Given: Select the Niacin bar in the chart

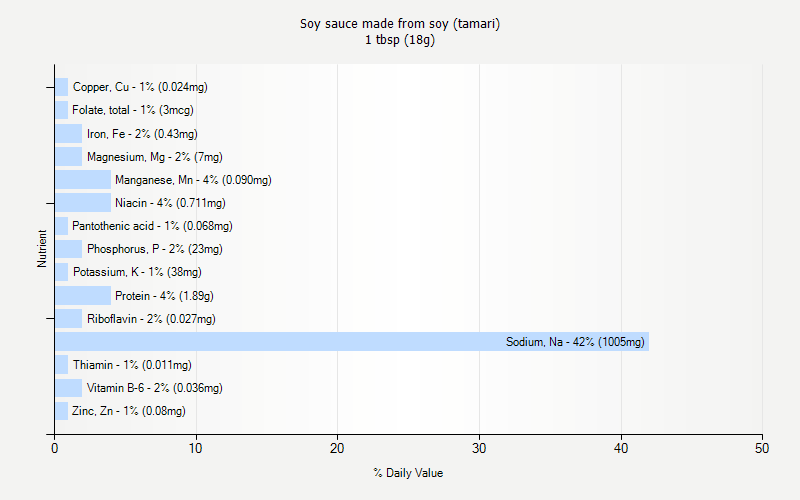Looking at the screenshot, I should tap(83, 203).
